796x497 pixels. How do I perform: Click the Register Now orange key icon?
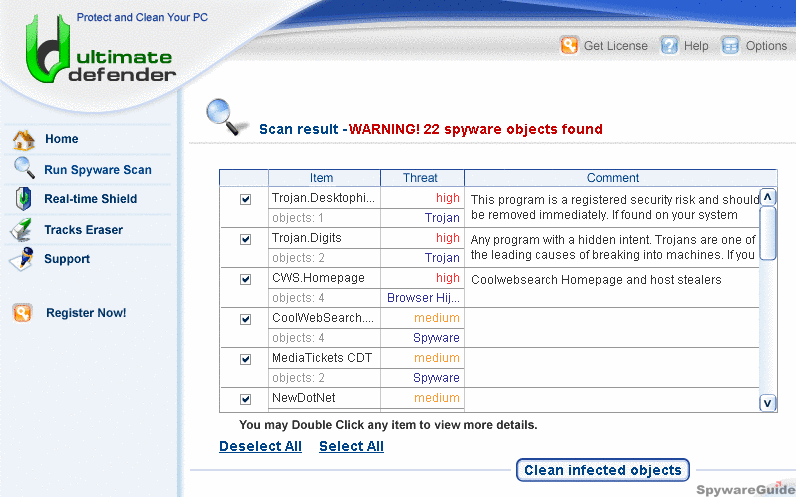coord(22,313)
